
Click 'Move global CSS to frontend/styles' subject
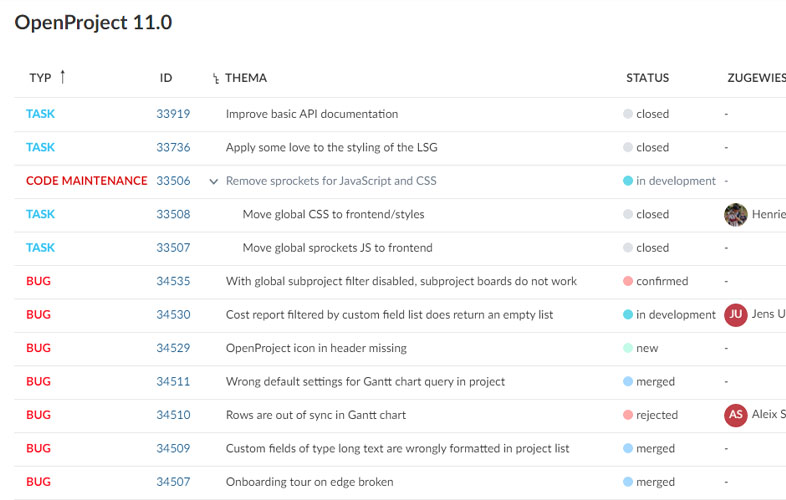pyautogui.click(x=333, y=214)
